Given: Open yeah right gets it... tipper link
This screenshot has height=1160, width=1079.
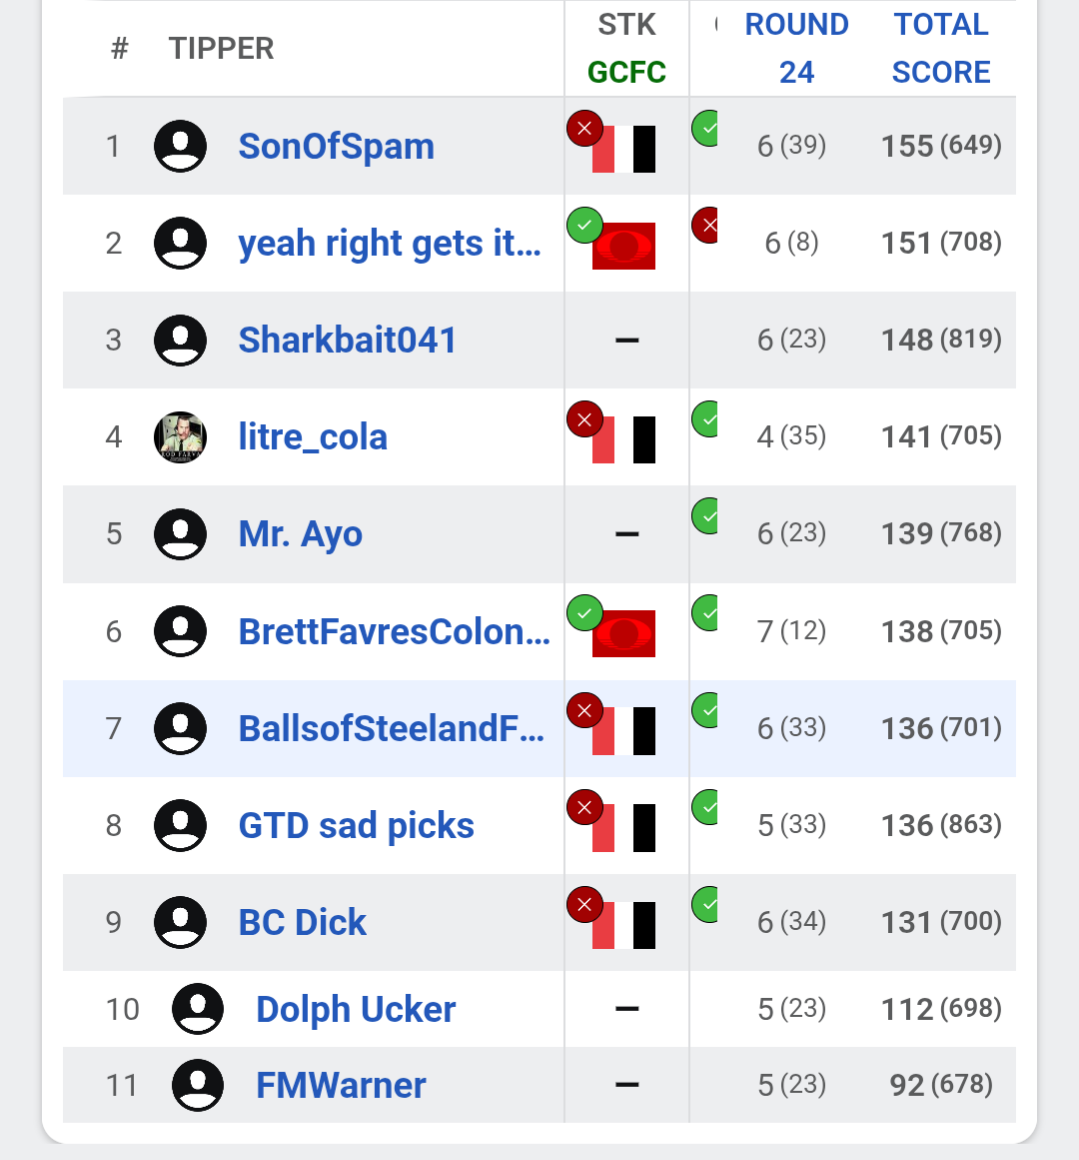Looking at the screenshot, I should [x=390, y=243].
